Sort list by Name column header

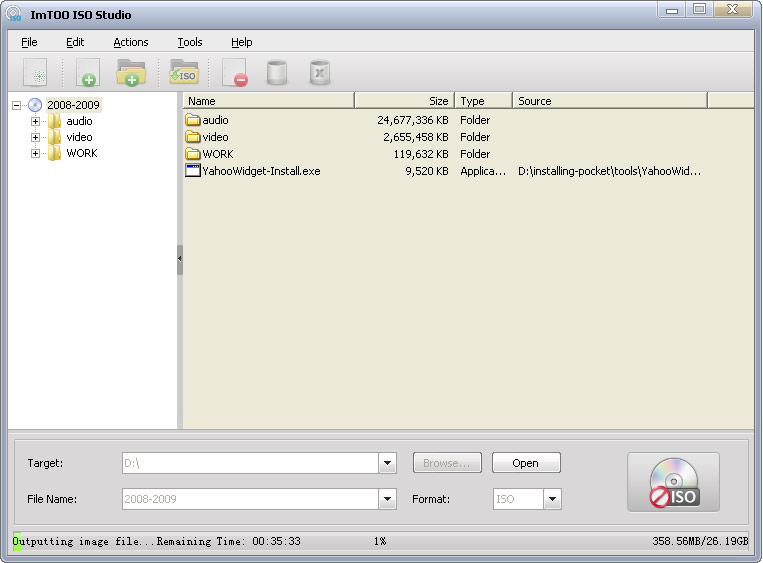click(x=269, y=101)
